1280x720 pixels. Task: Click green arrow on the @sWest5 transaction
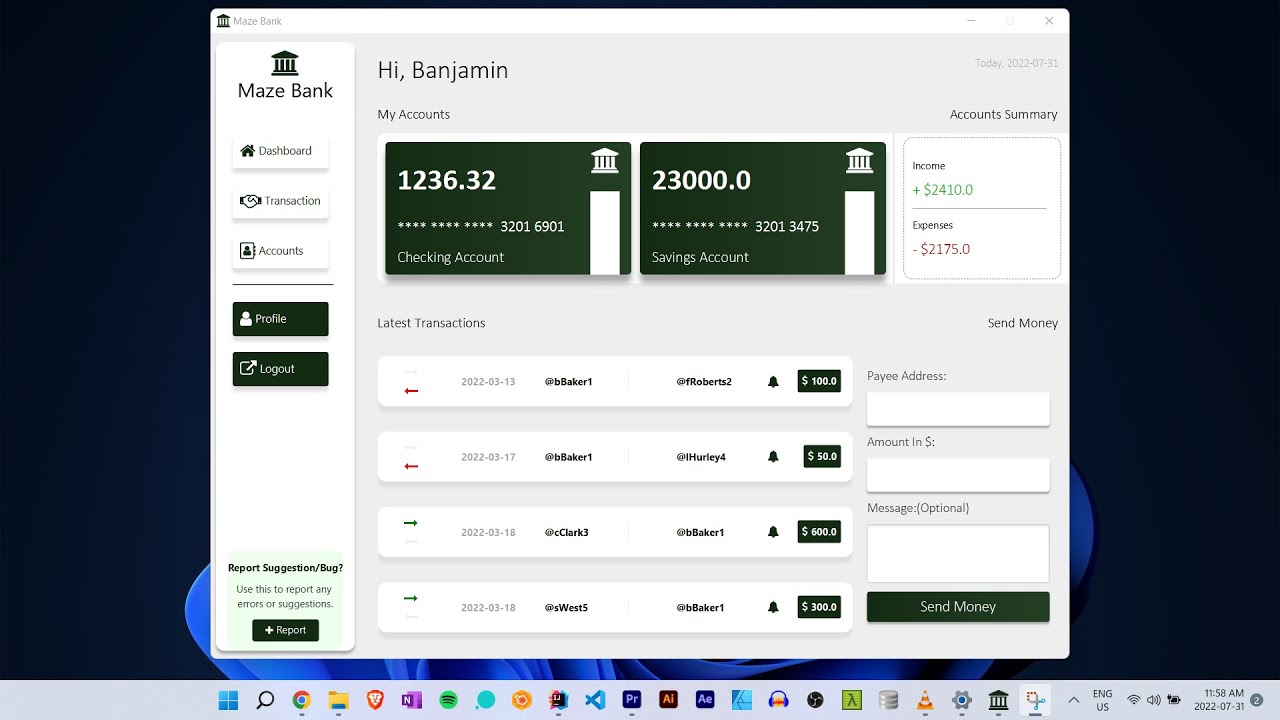(411, 598)
